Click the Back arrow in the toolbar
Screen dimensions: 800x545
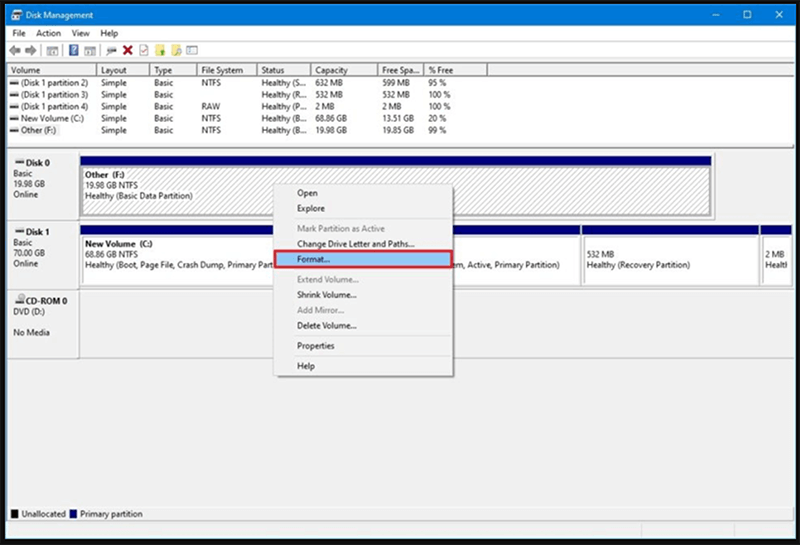point(15,50)
